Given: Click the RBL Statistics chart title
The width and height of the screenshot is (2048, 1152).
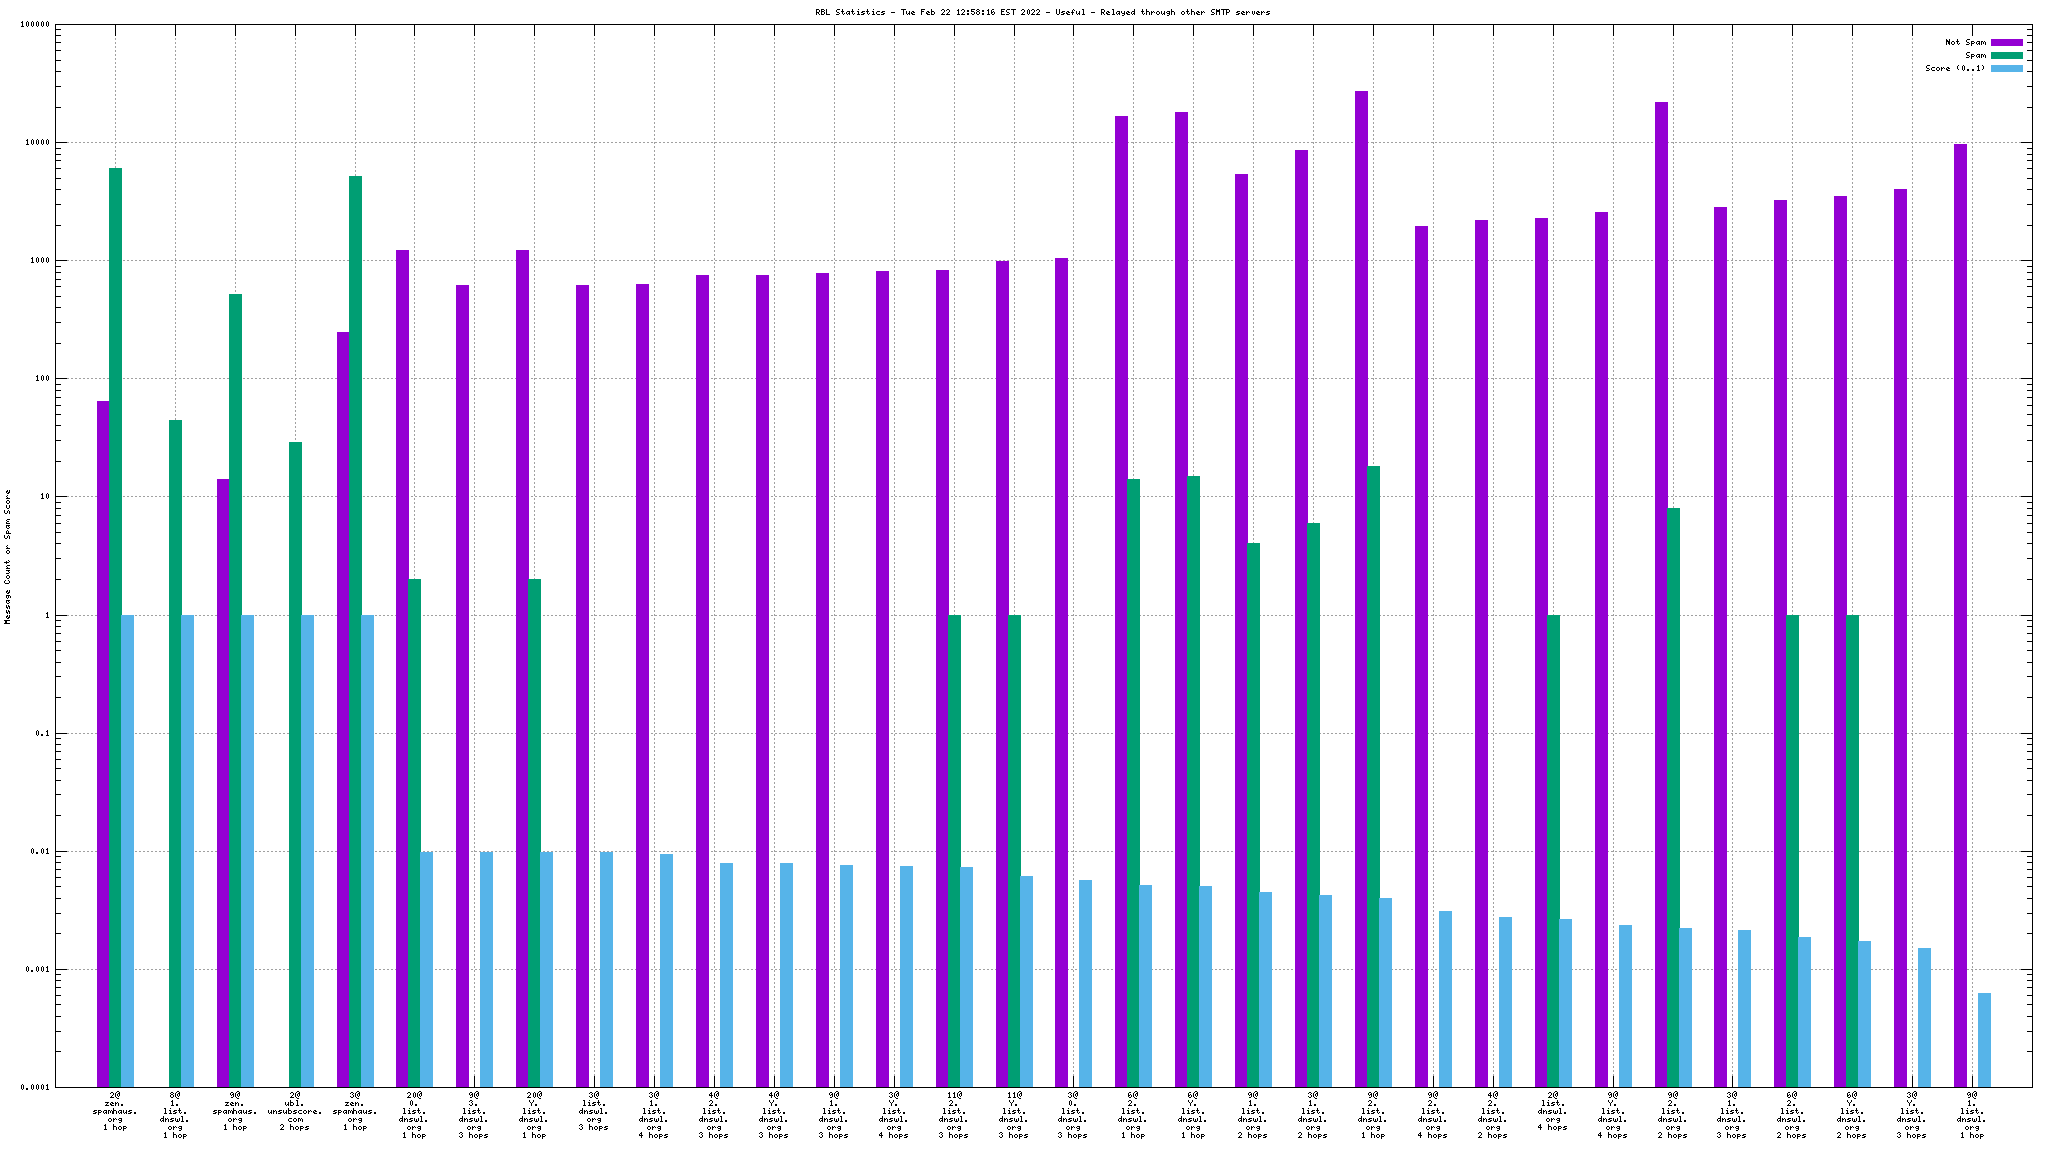Looking at the screenshot, I should click(x=1042, y=12).
